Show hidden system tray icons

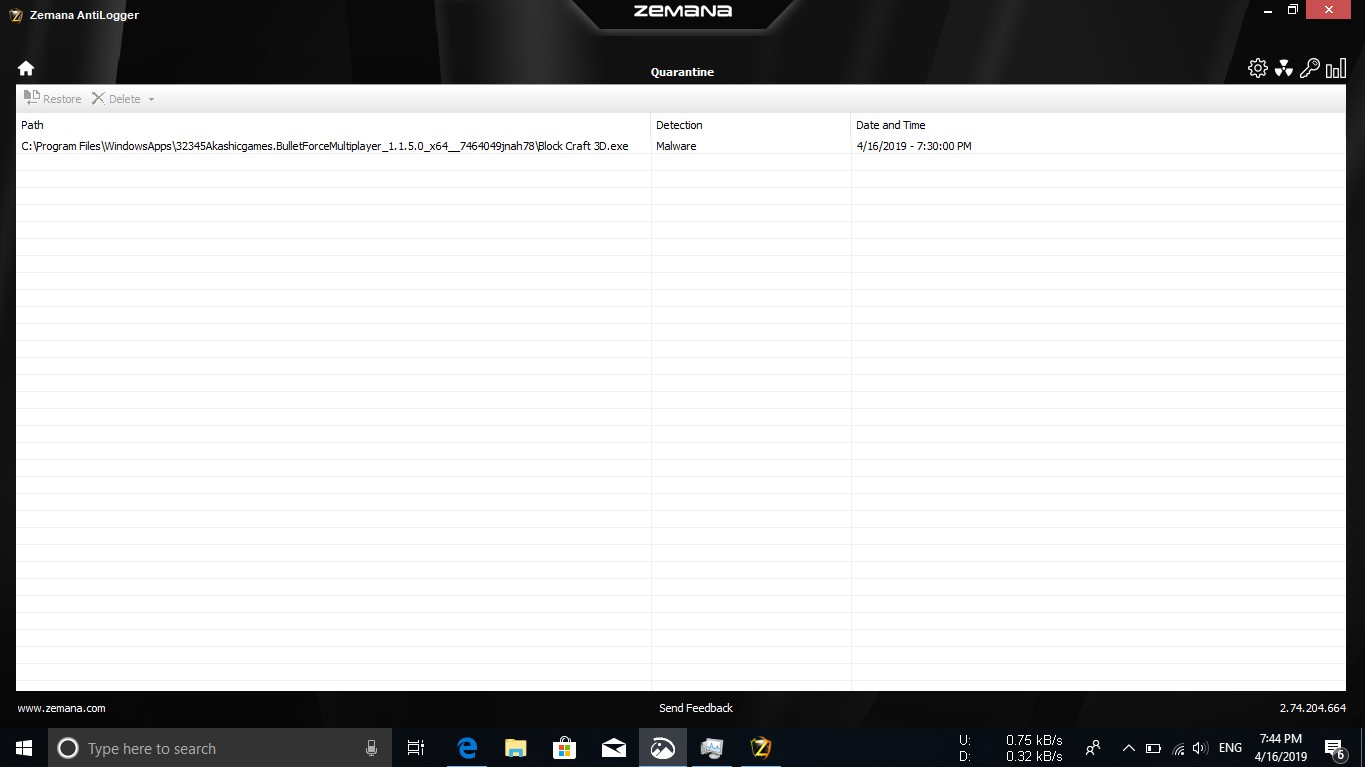1128,748
